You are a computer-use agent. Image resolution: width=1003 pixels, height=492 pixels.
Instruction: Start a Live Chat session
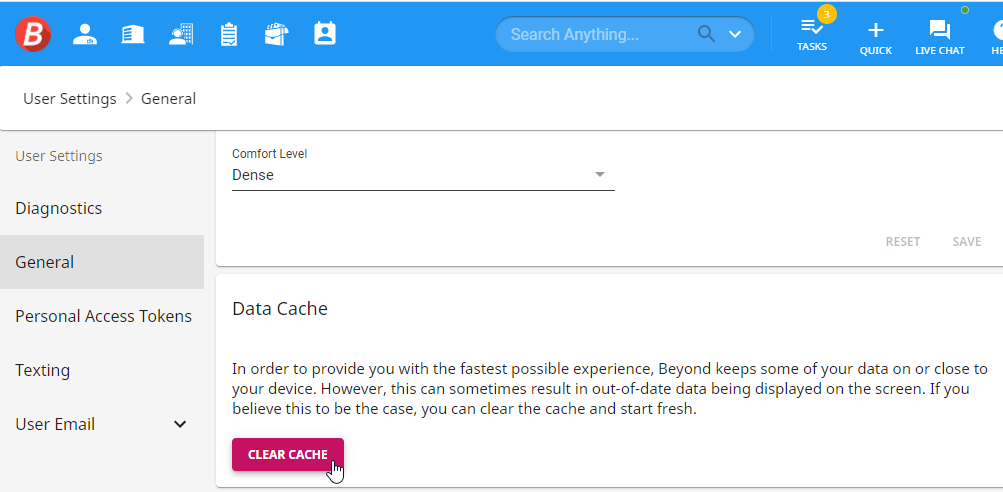939,35
